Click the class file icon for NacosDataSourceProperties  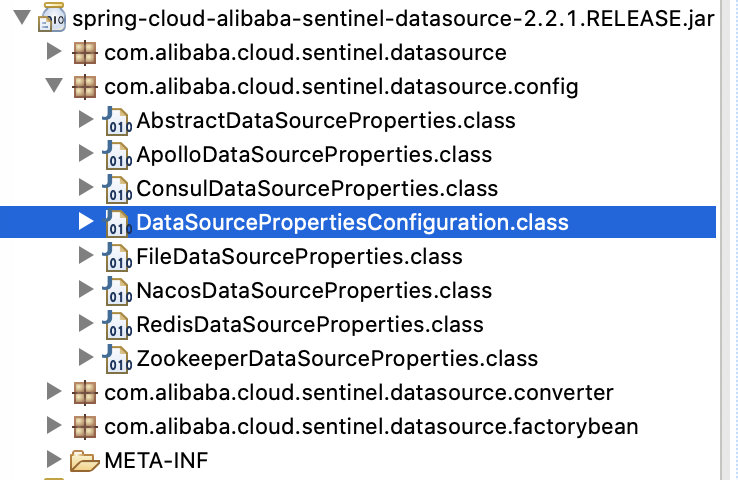[117, 292]
